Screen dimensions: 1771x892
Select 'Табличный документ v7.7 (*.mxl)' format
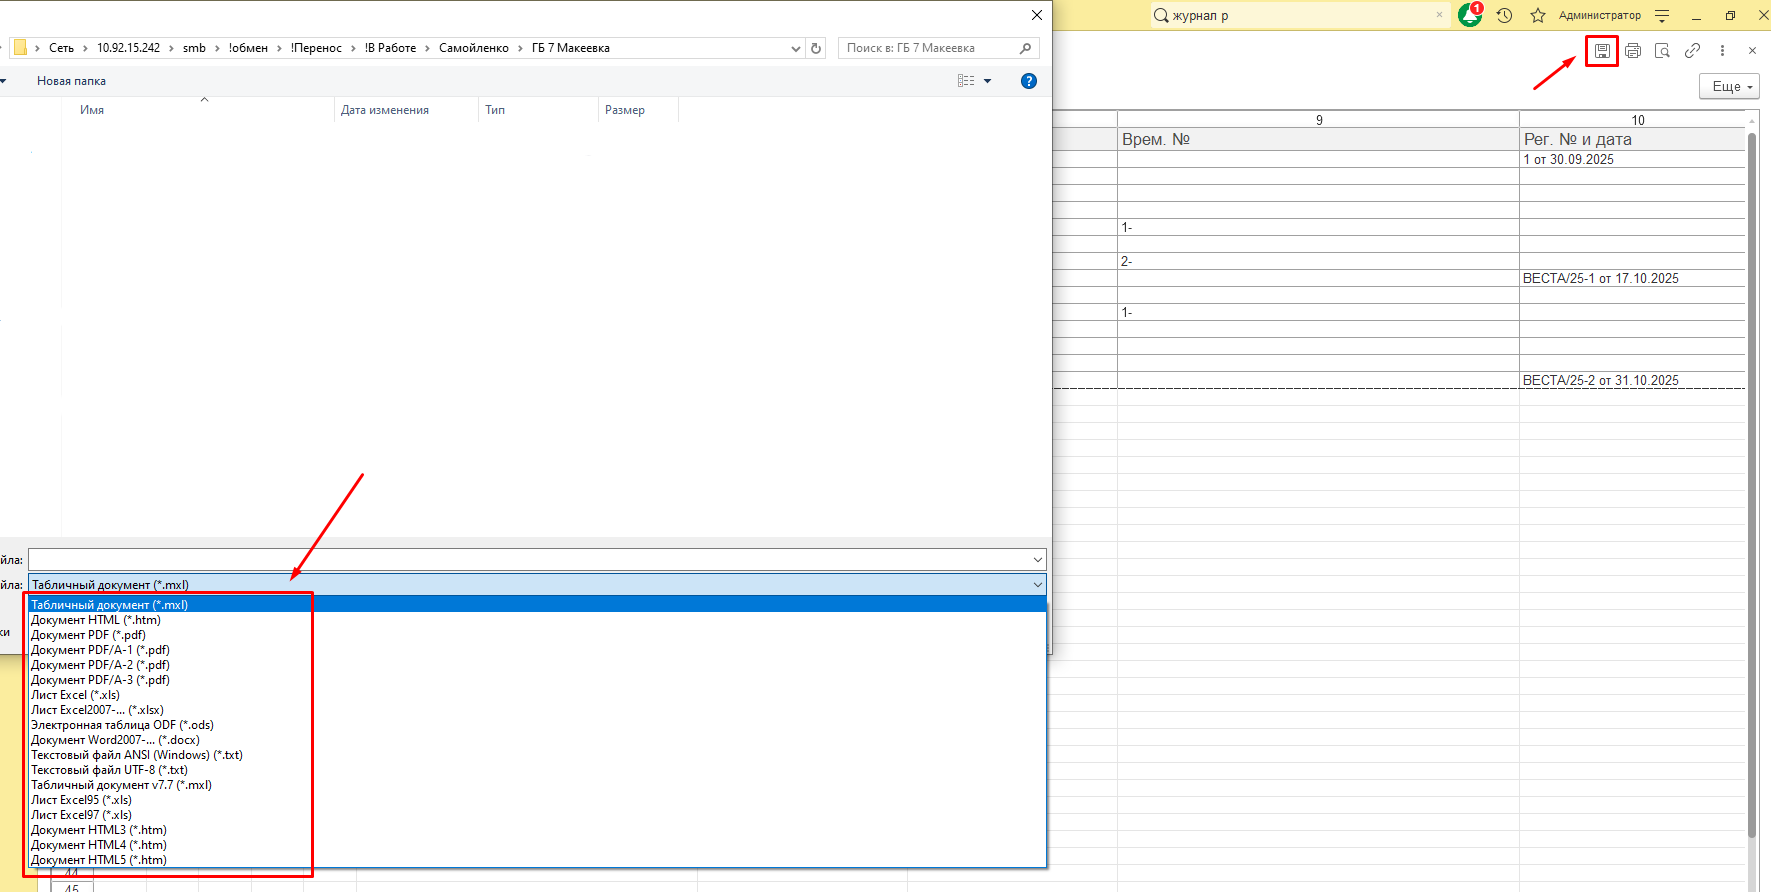pos(537,785)
